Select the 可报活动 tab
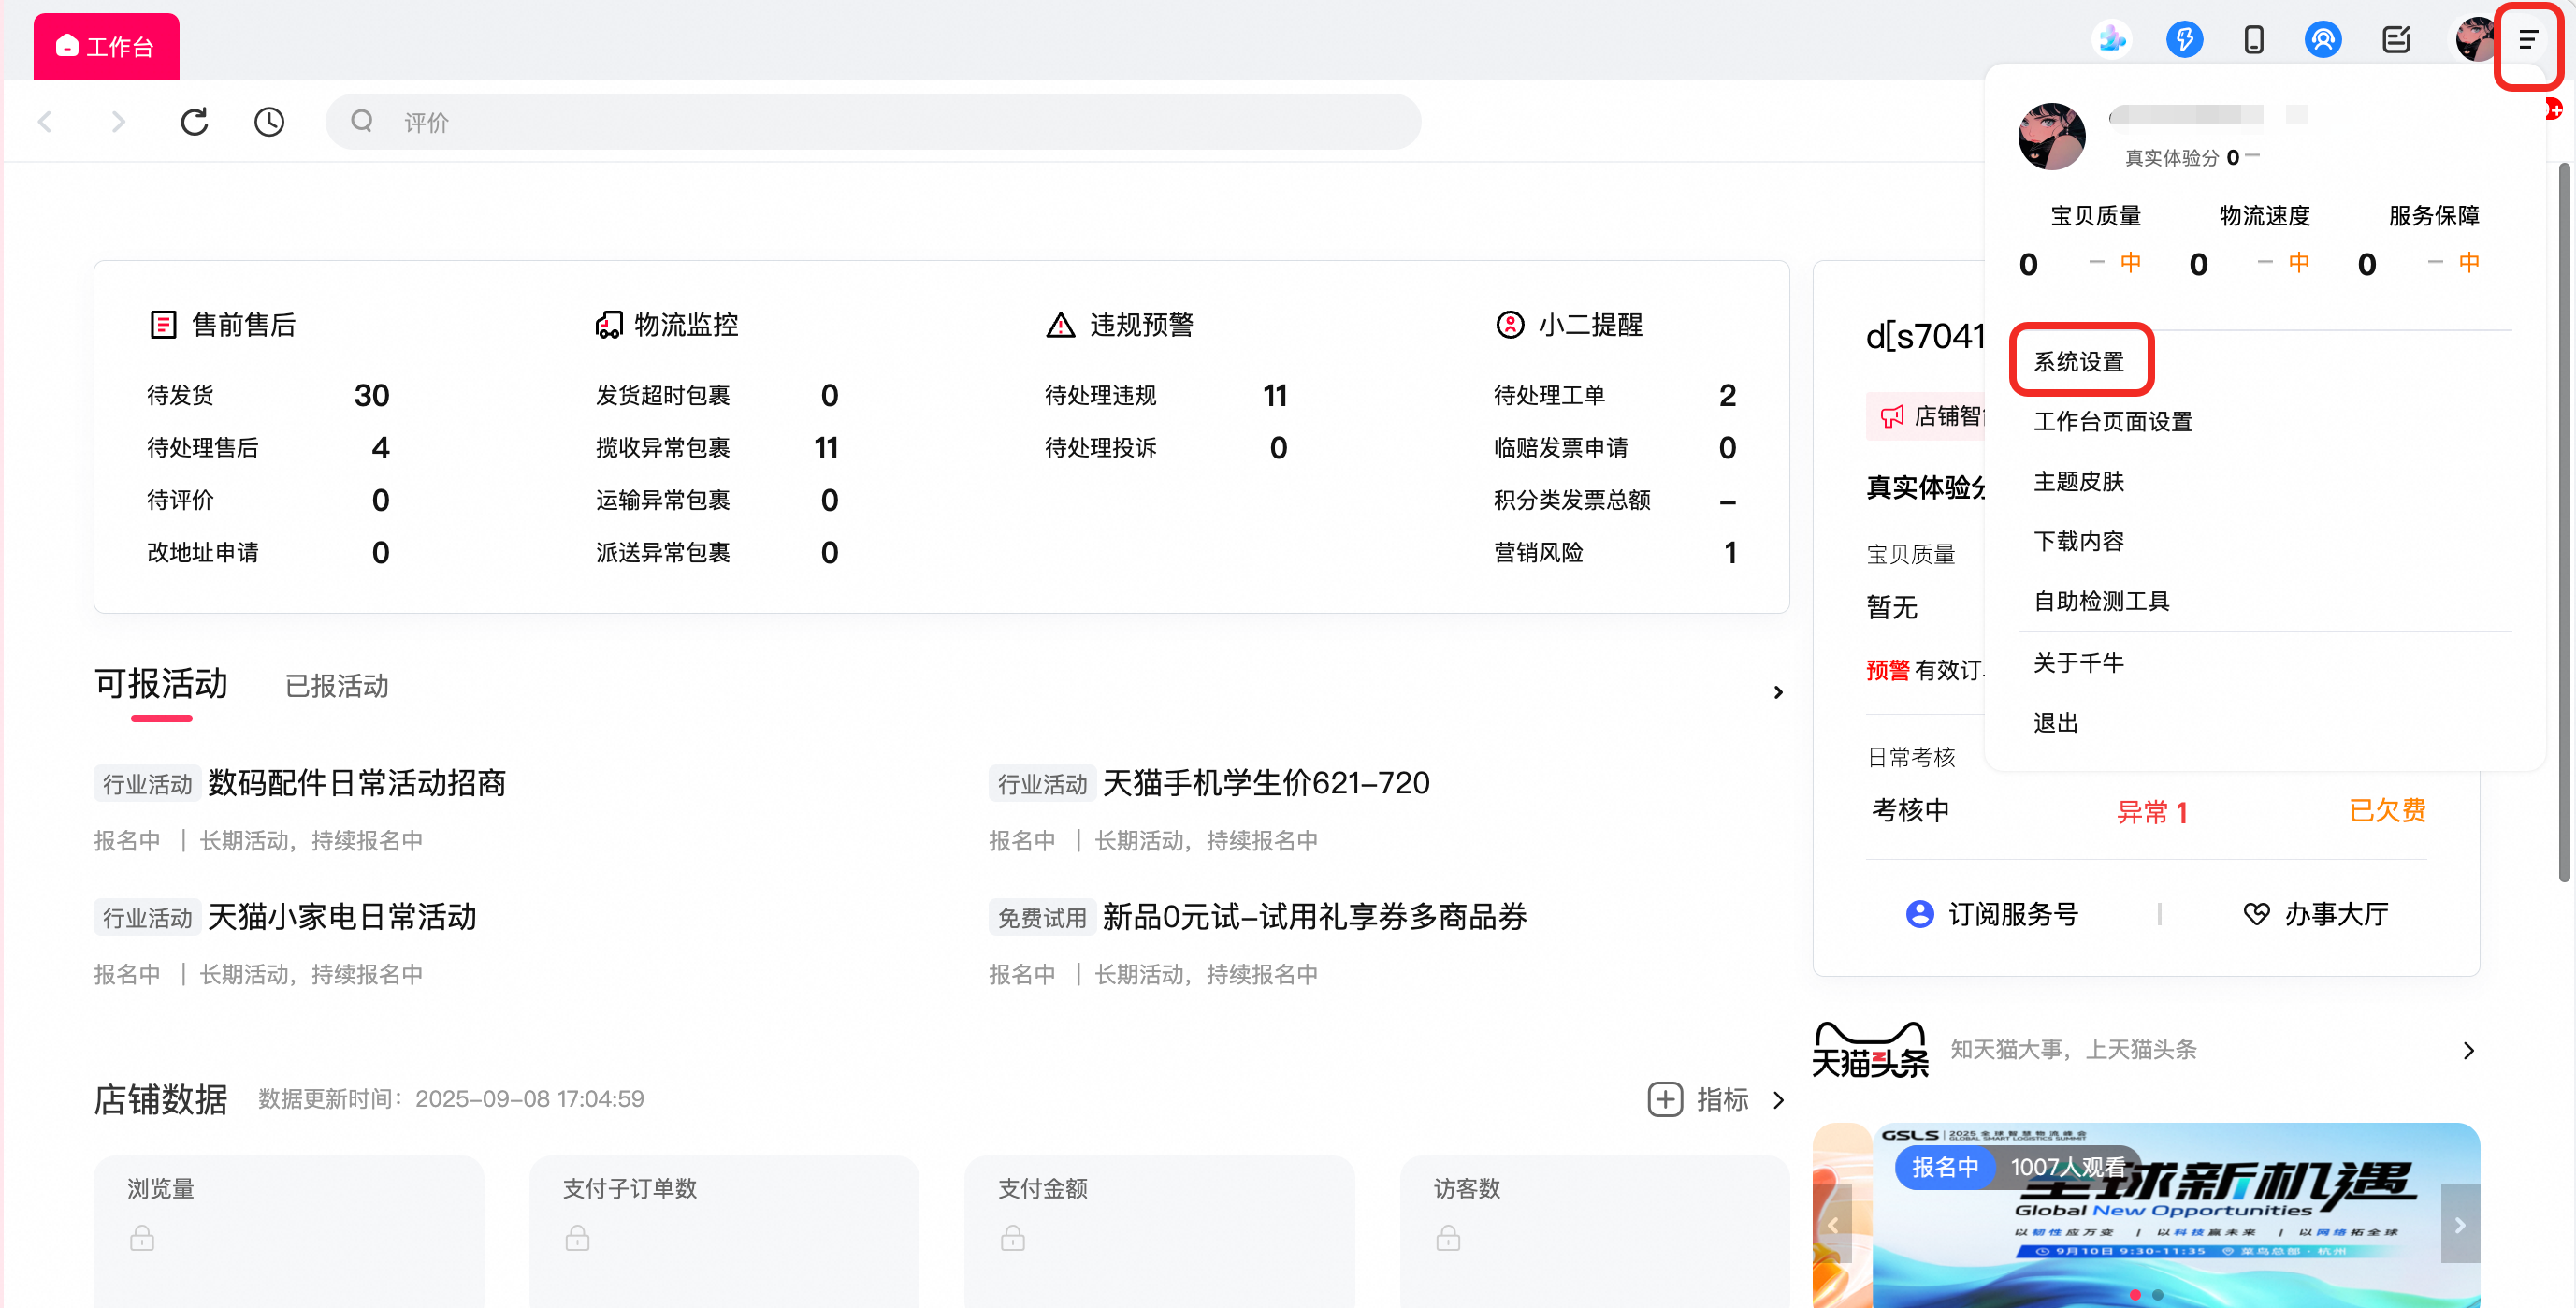The image size is (2576, 1308). click(161, 684)
